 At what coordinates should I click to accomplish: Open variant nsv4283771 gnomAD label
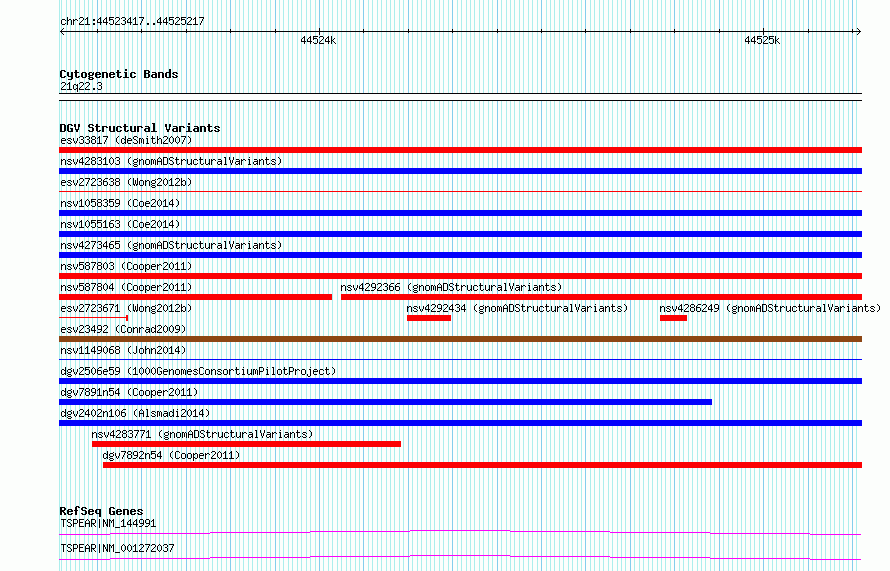point(202,434)
